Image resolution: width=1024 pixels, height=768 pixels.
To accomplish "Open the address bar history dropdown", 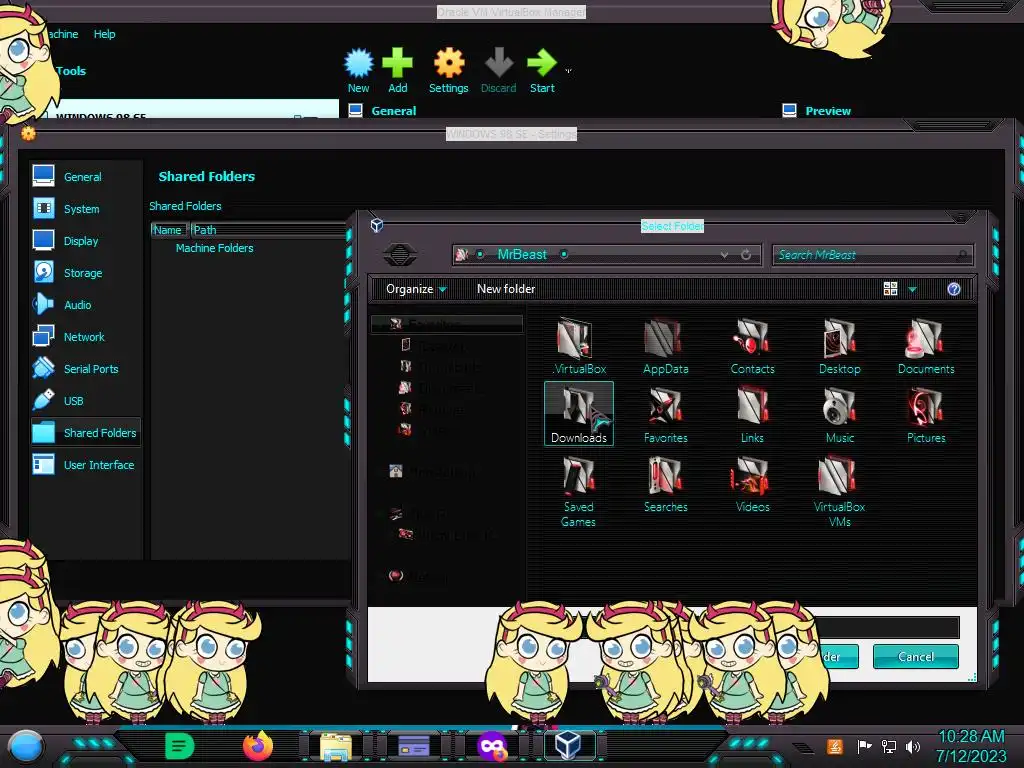I will pyautogui.click(x=724, y=255).
